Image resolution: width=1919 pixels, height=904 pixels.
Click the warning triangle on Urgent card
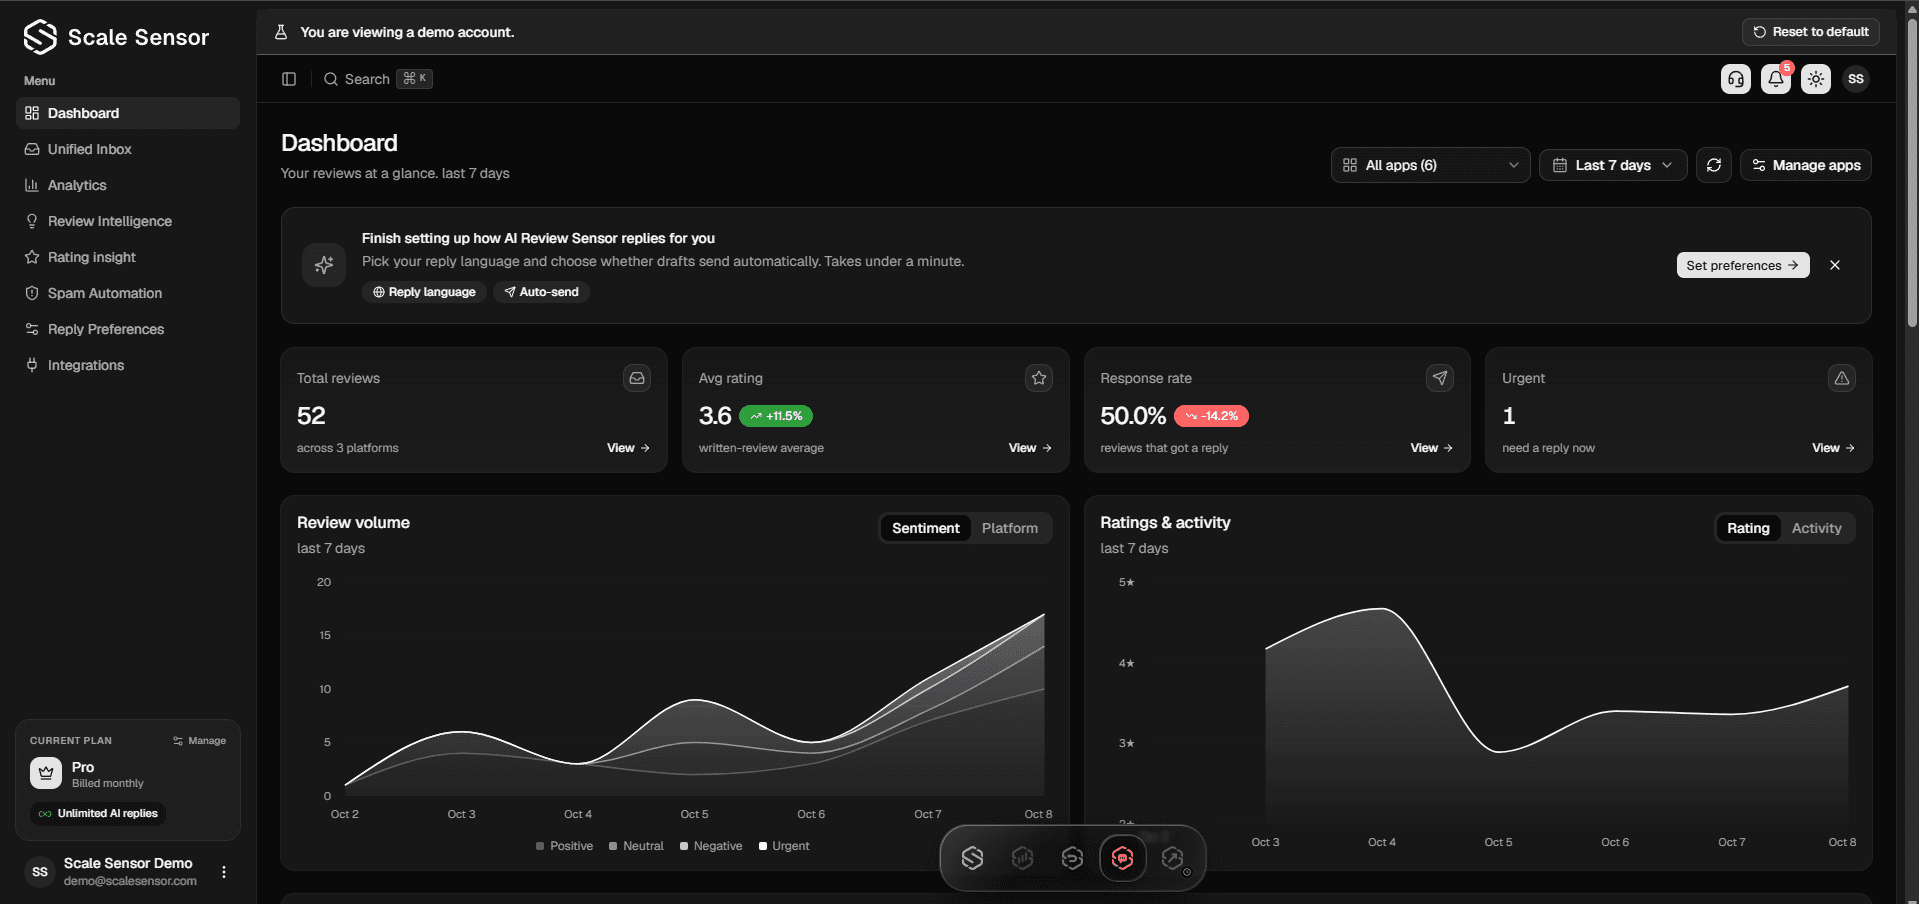coord(1842,378)
